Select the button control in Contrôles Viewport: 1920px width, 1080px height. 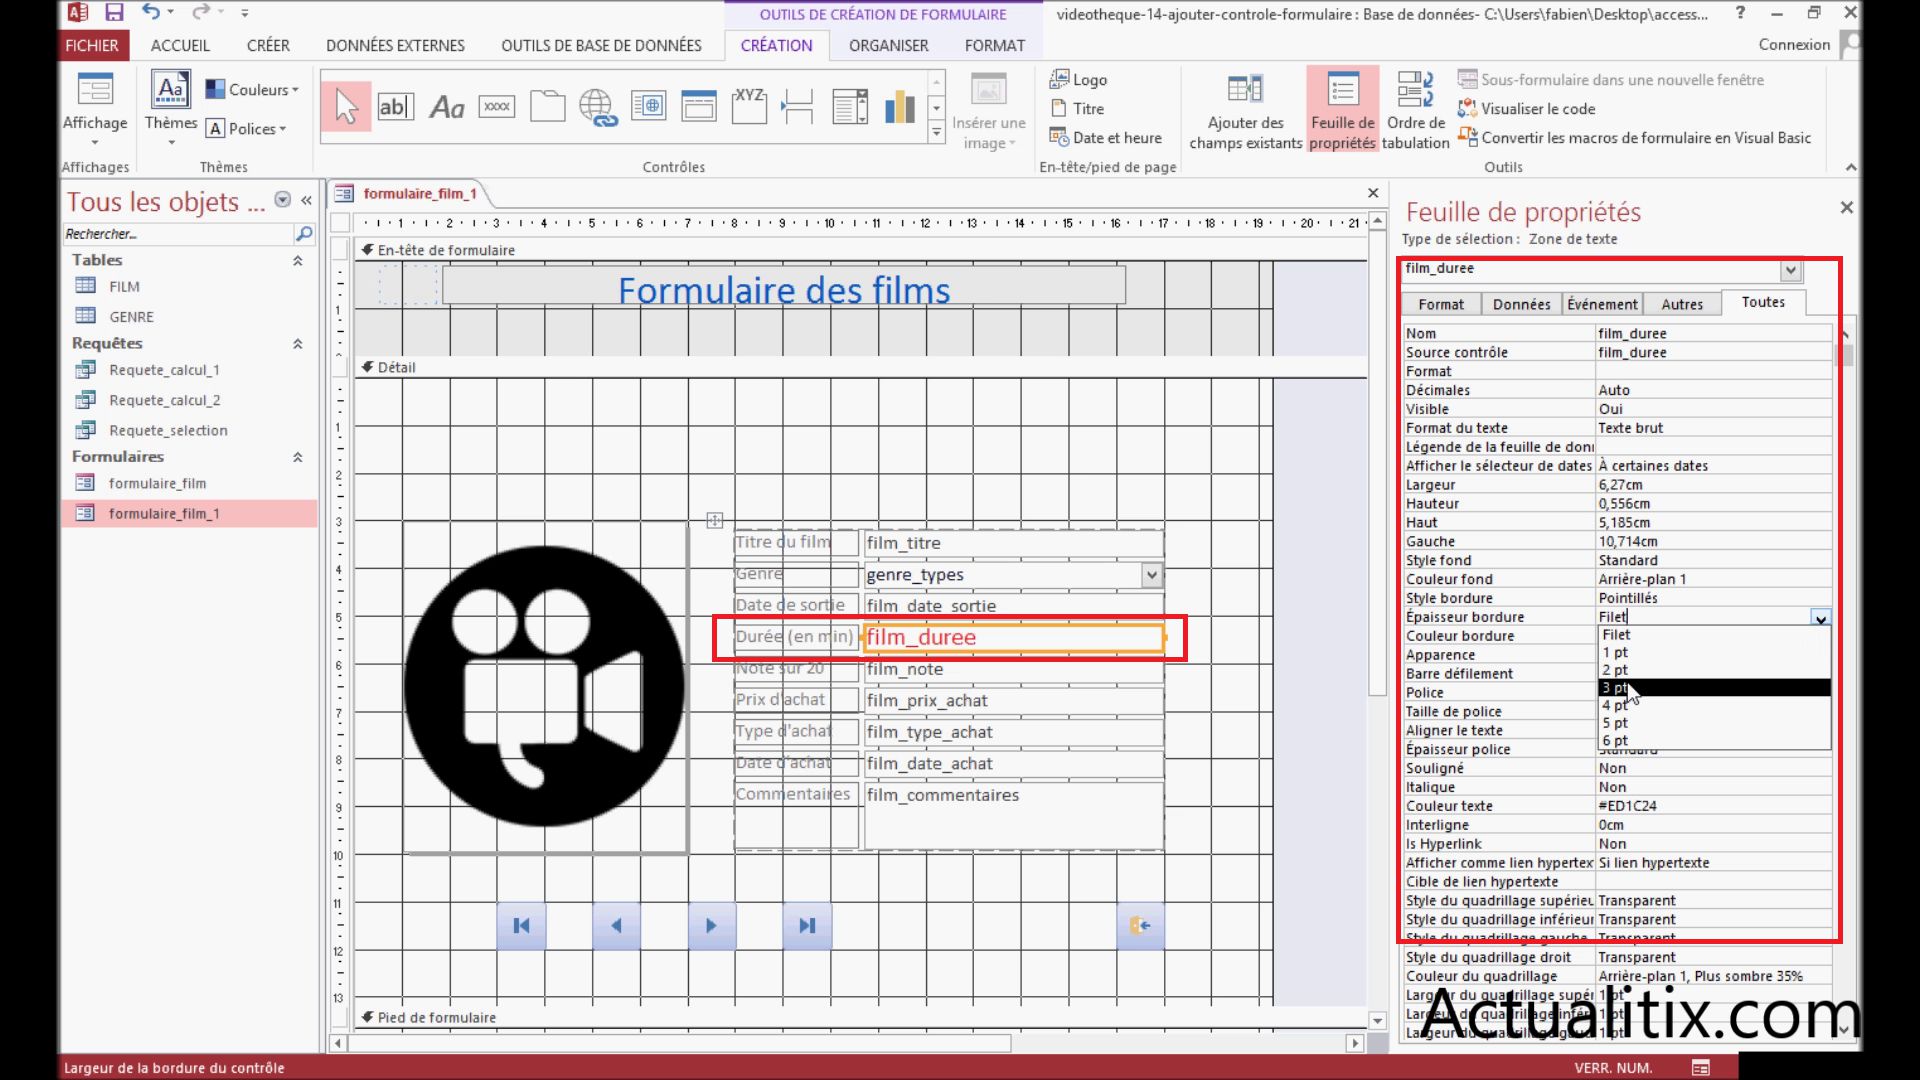[x=496, y=106]
